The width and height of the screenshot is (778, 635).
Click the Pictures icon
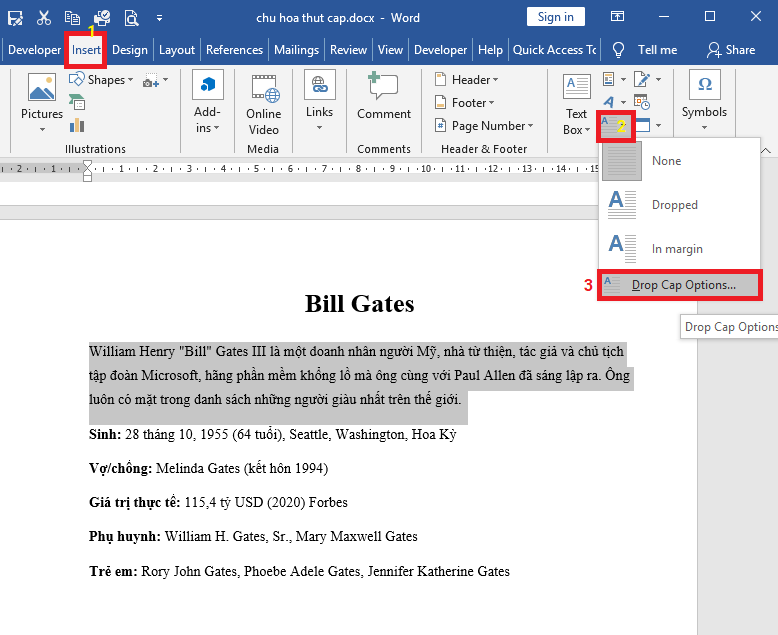[42, 87]
